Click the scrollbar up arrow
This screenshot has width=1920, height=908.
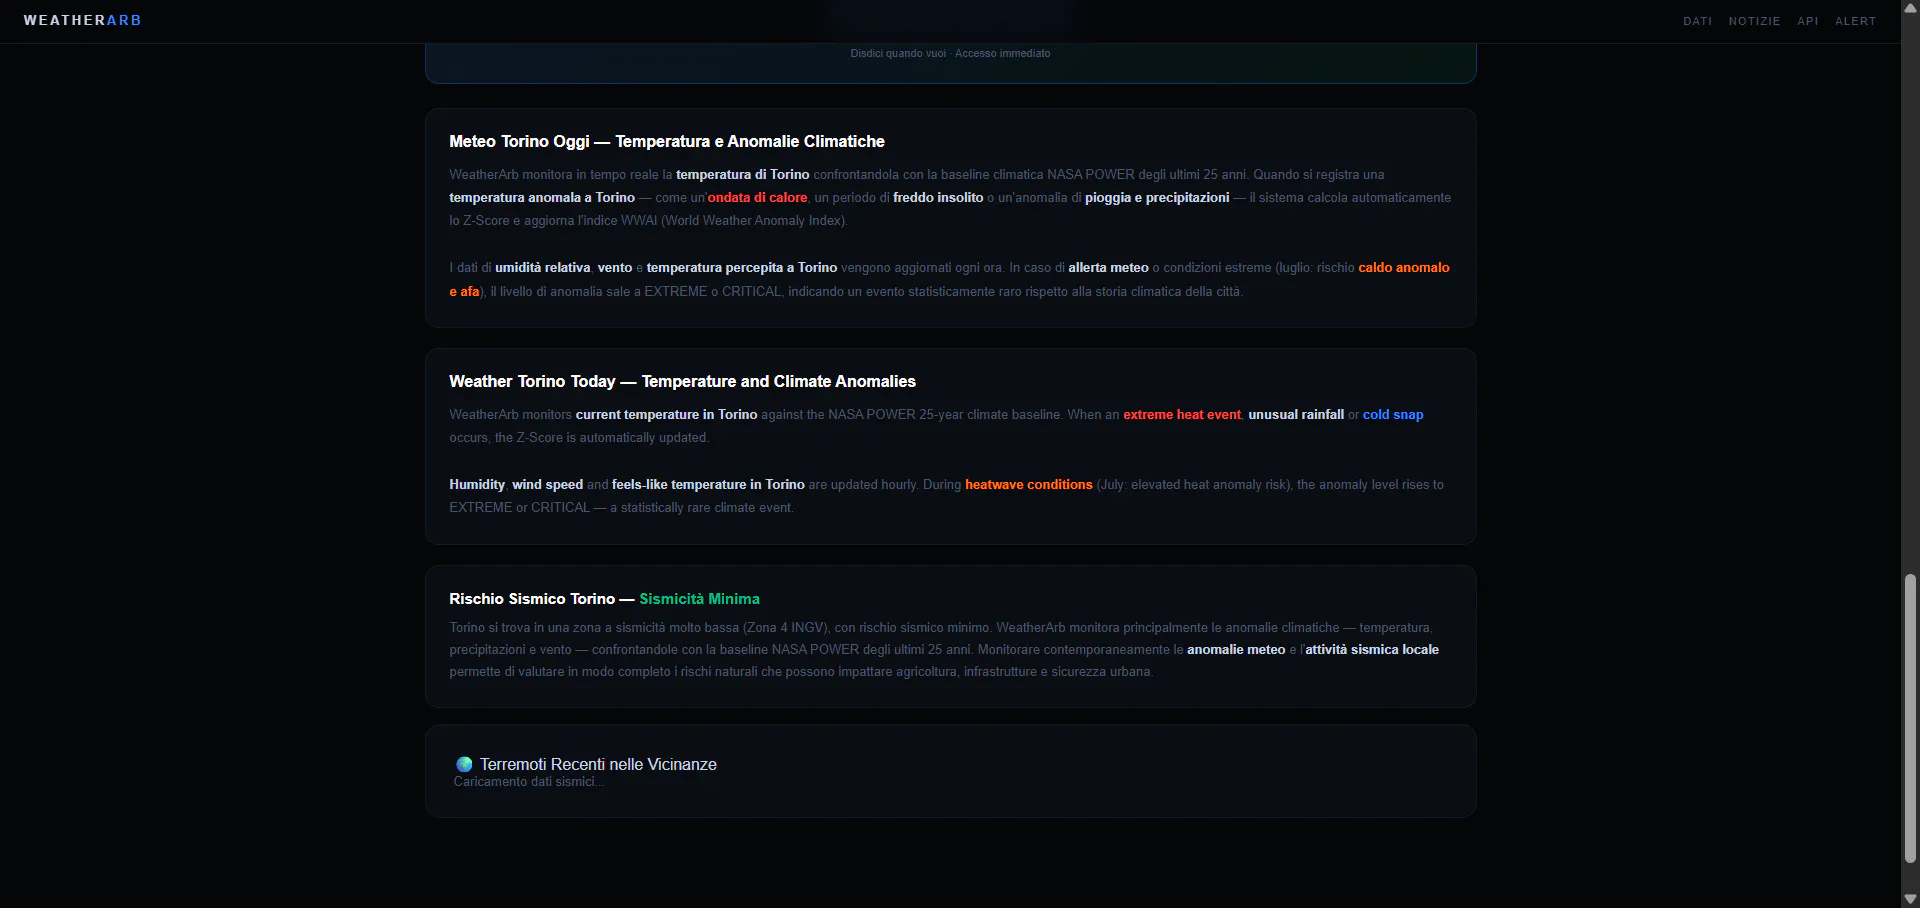1910,8
